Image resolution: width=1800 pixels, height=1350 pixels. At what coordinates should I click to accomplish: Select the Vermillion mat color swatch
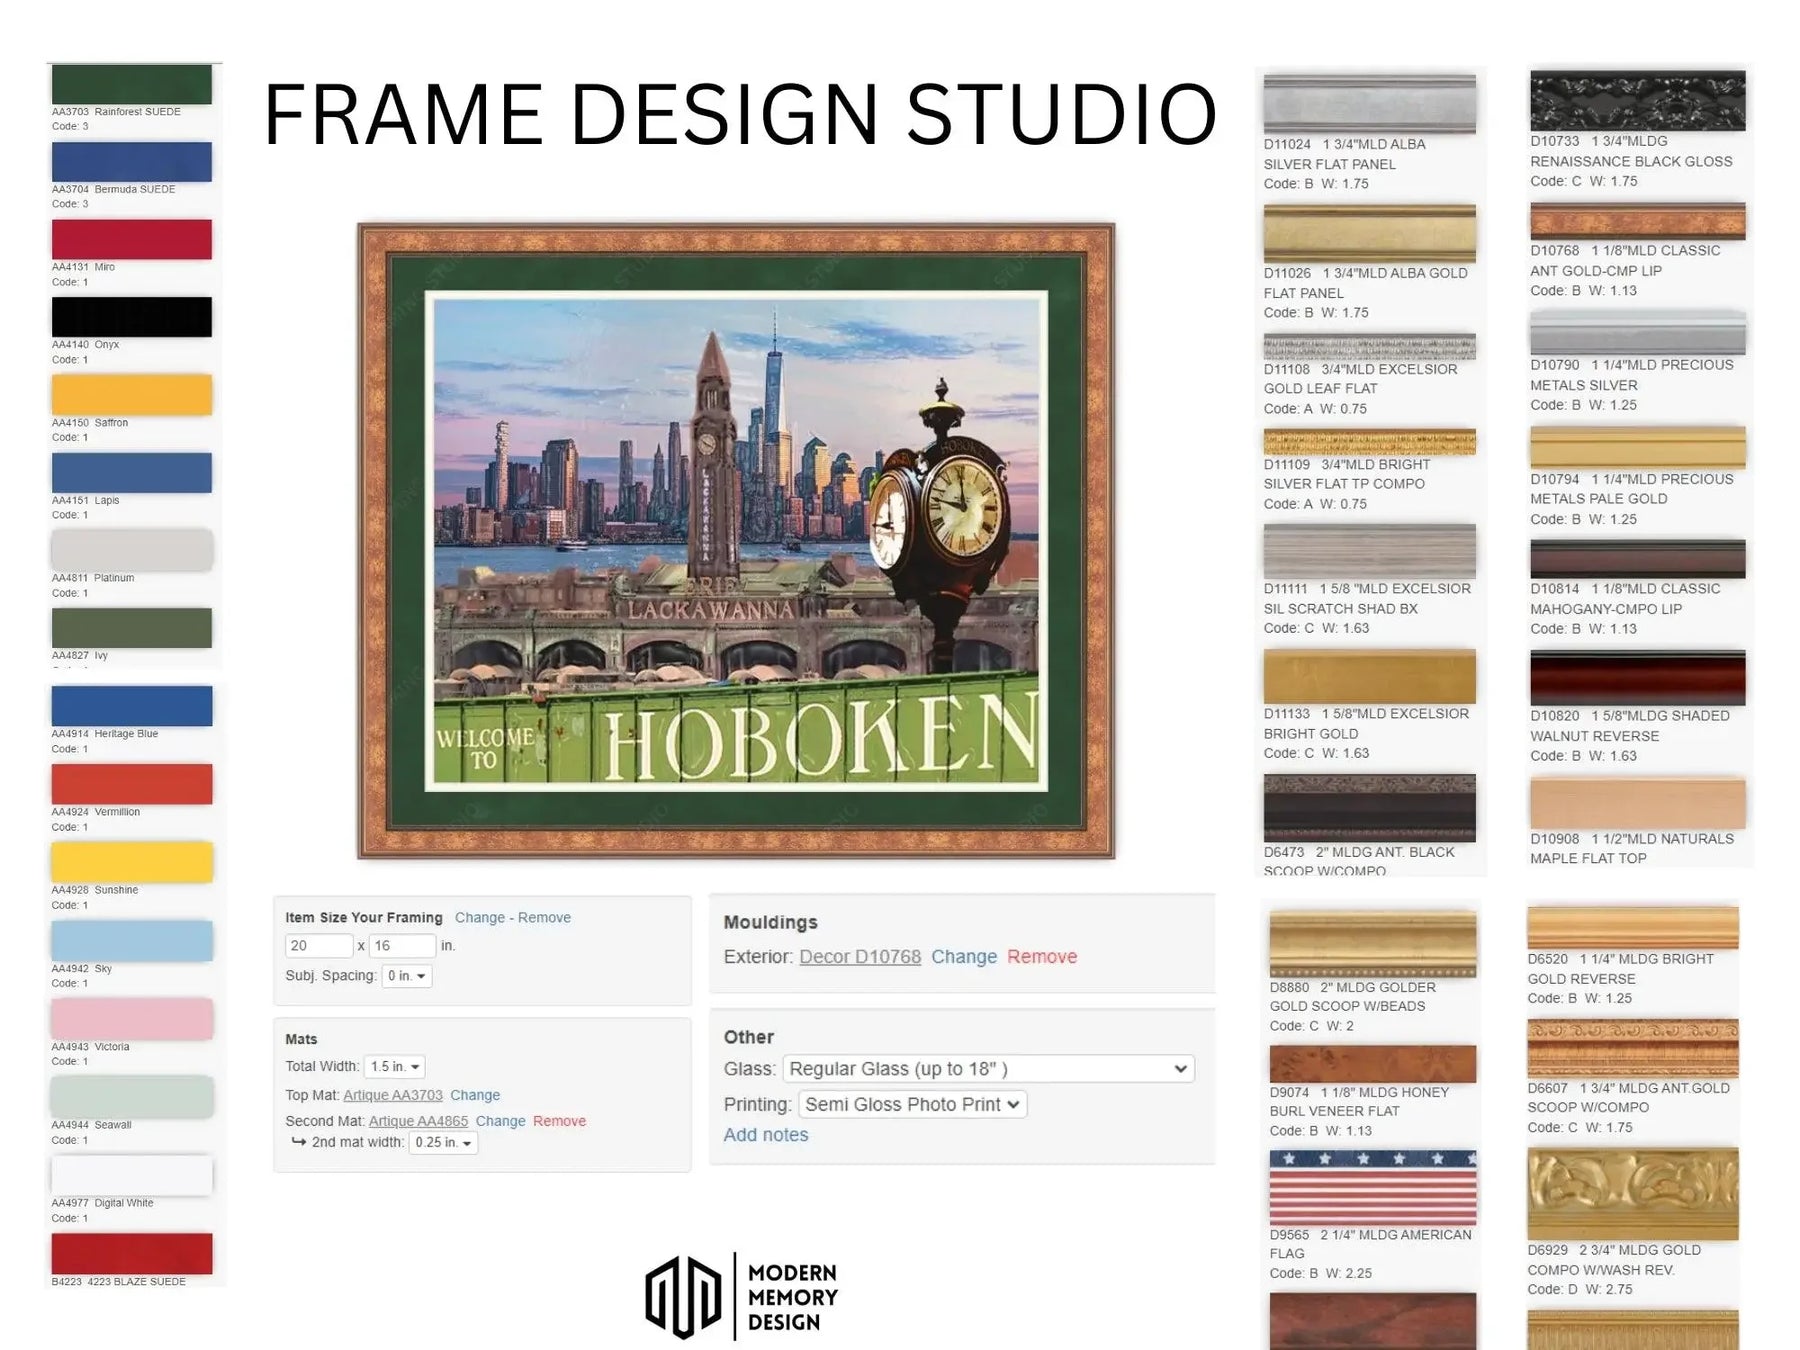(x=131, y=785)
